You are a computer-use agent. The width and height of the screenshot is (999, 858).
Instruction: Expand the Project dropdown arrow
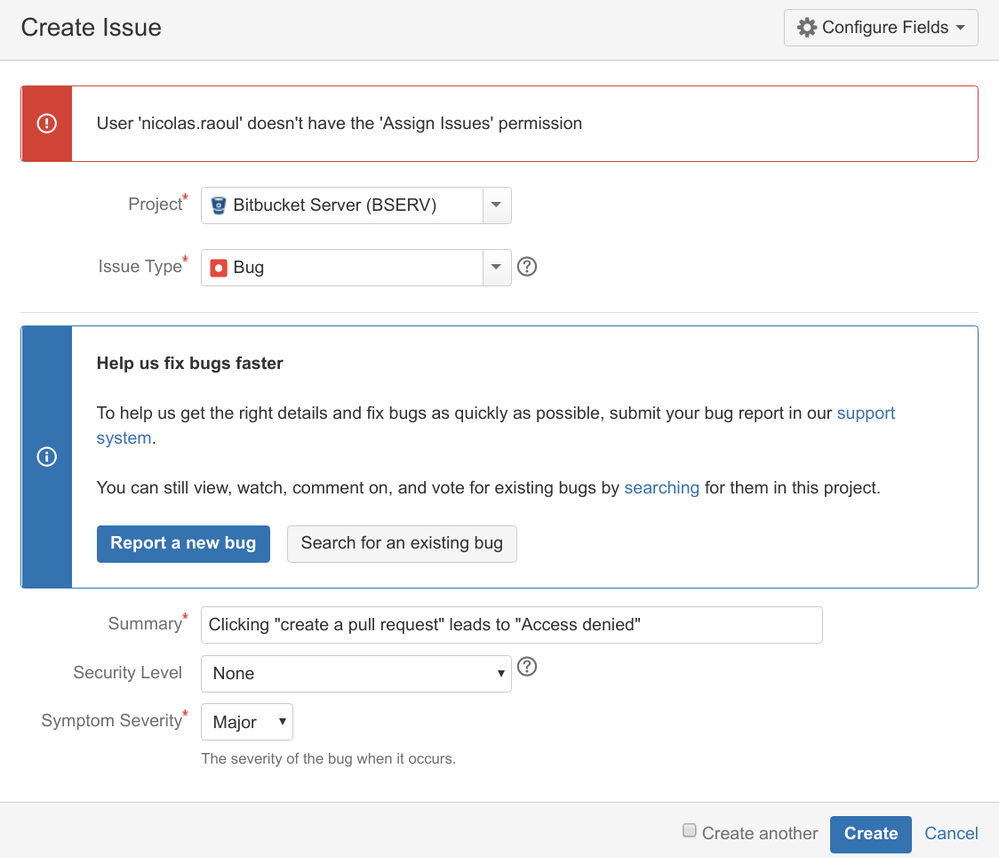[496, 205]
